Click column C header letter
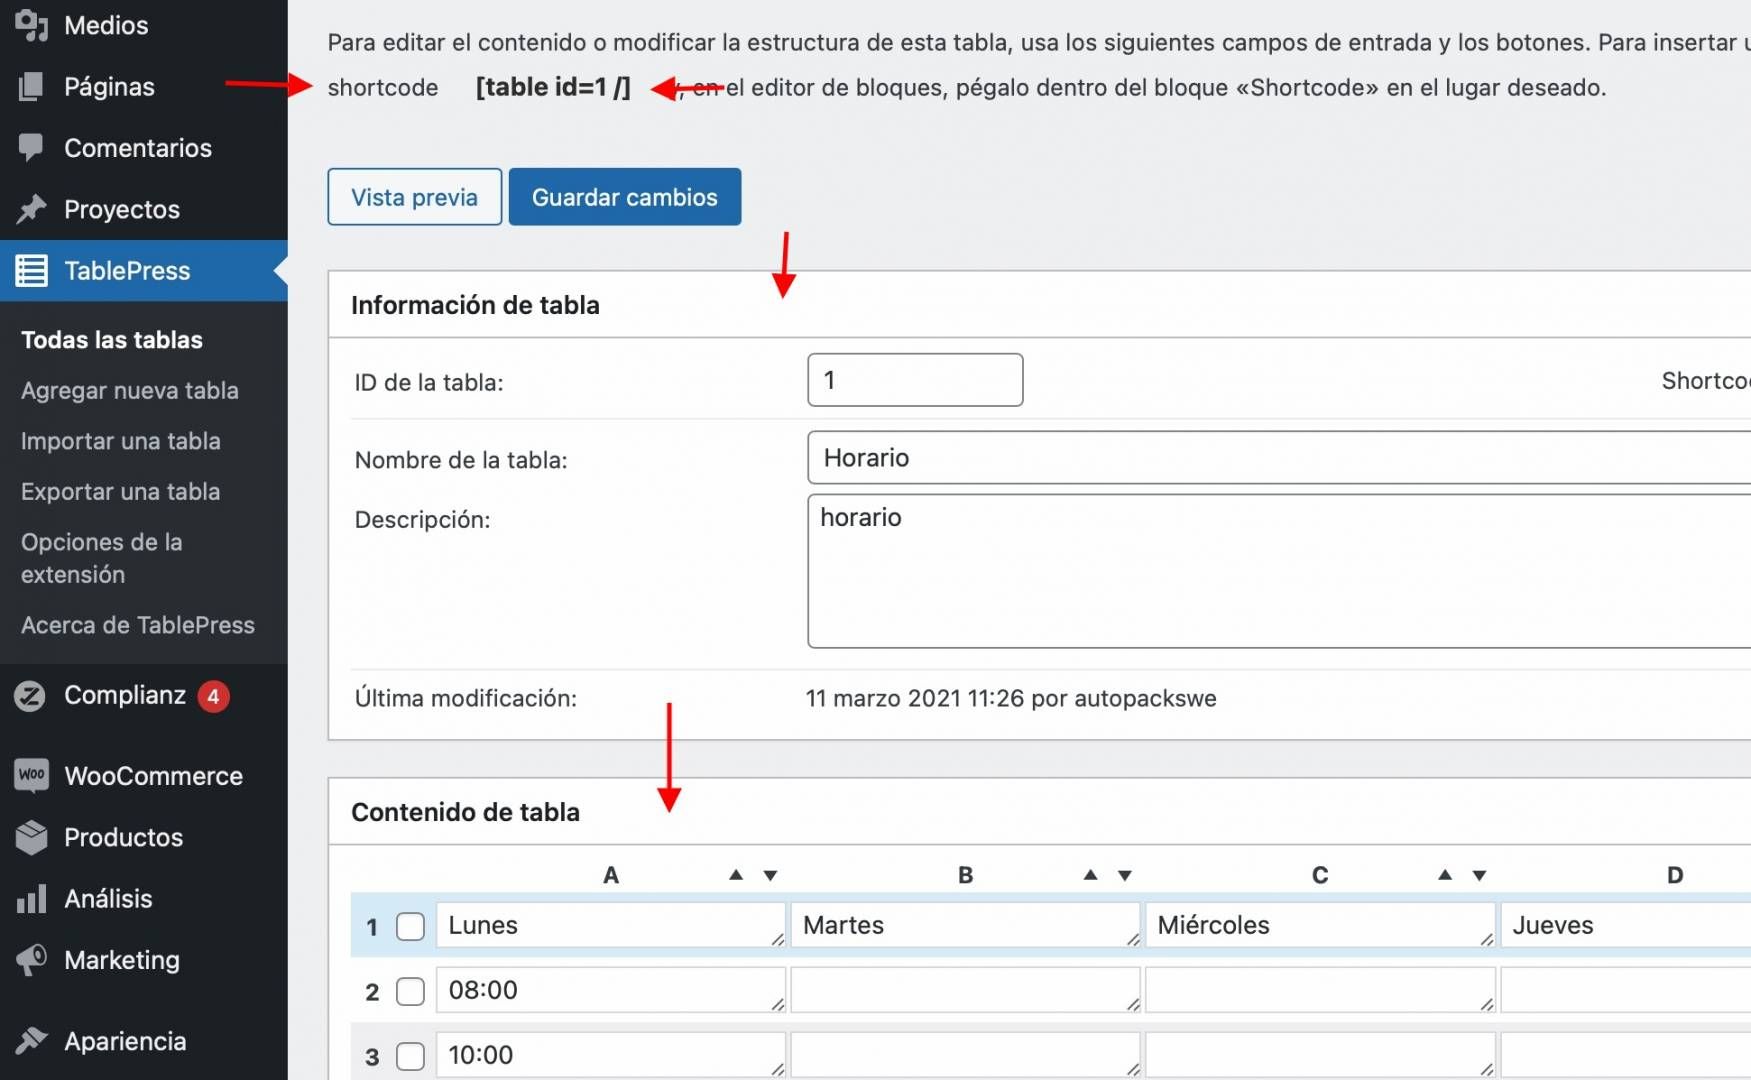The image size is (1751, 1080). (x=1320, y=875)
